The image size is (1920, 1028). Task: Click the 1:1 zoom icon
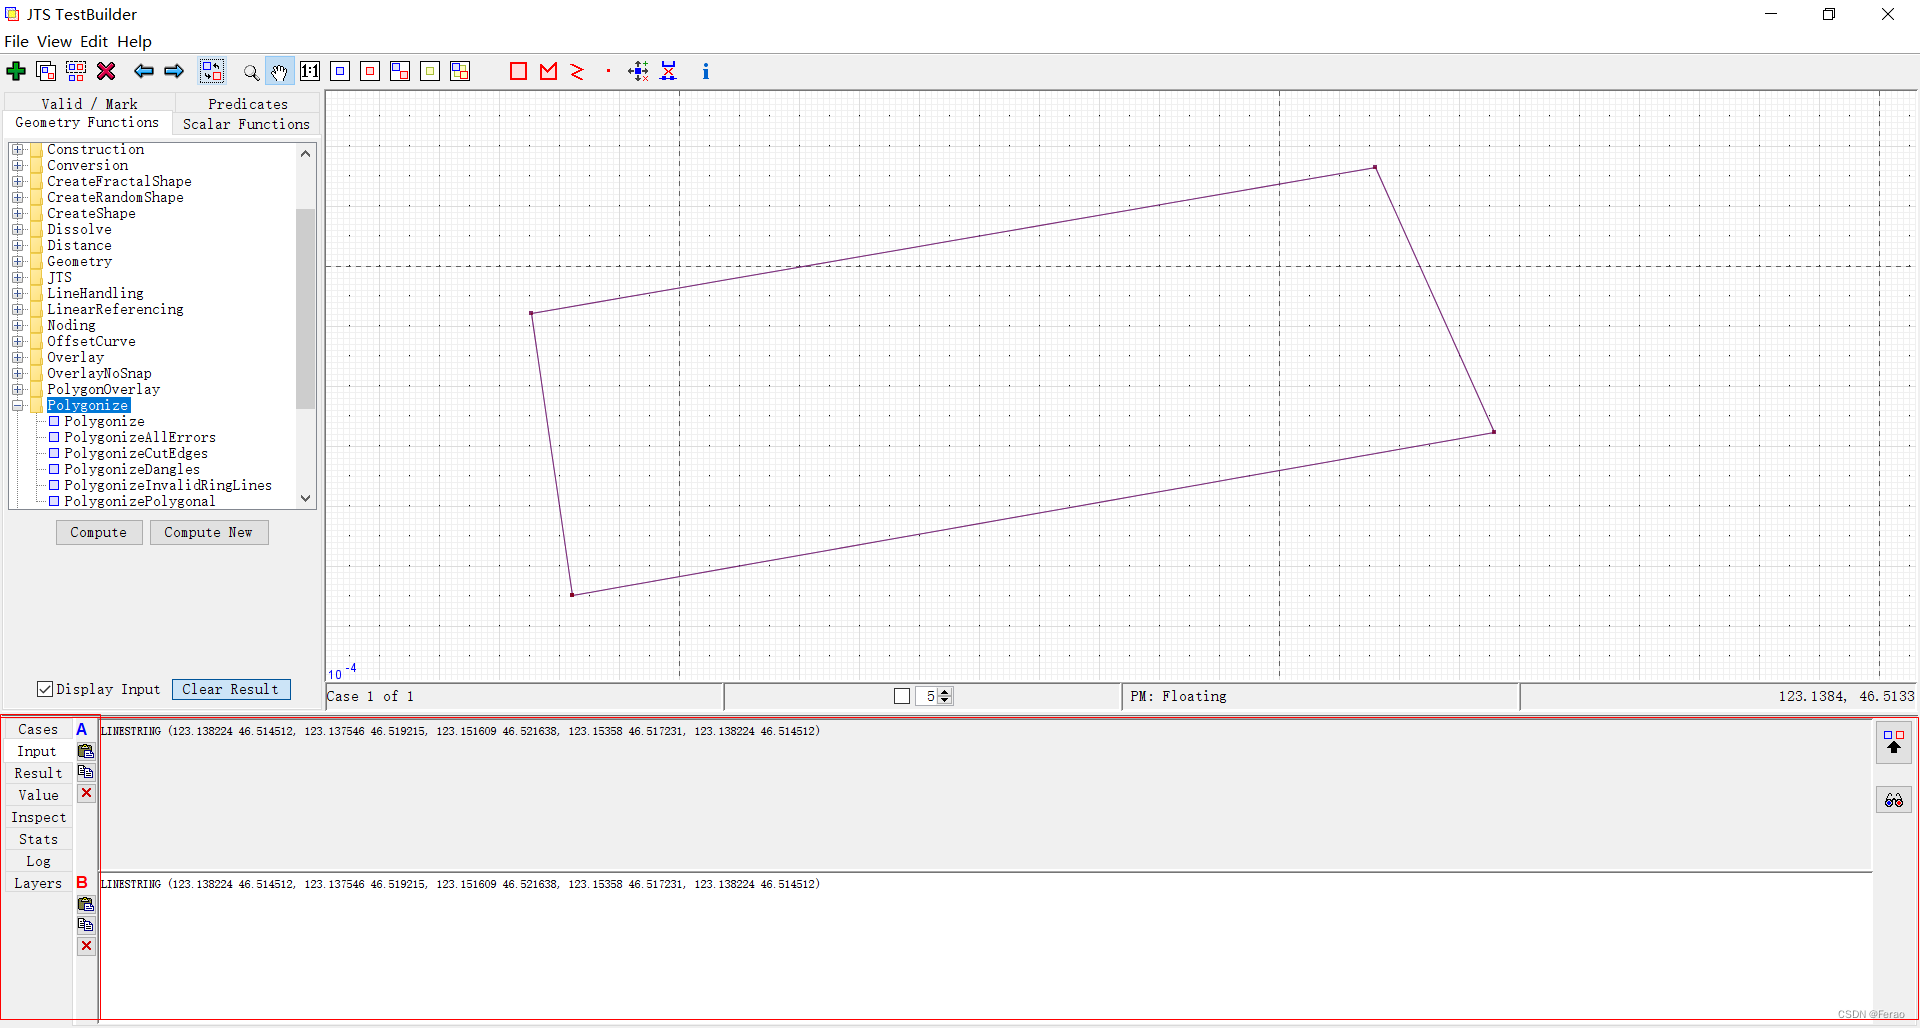(310, 71)
